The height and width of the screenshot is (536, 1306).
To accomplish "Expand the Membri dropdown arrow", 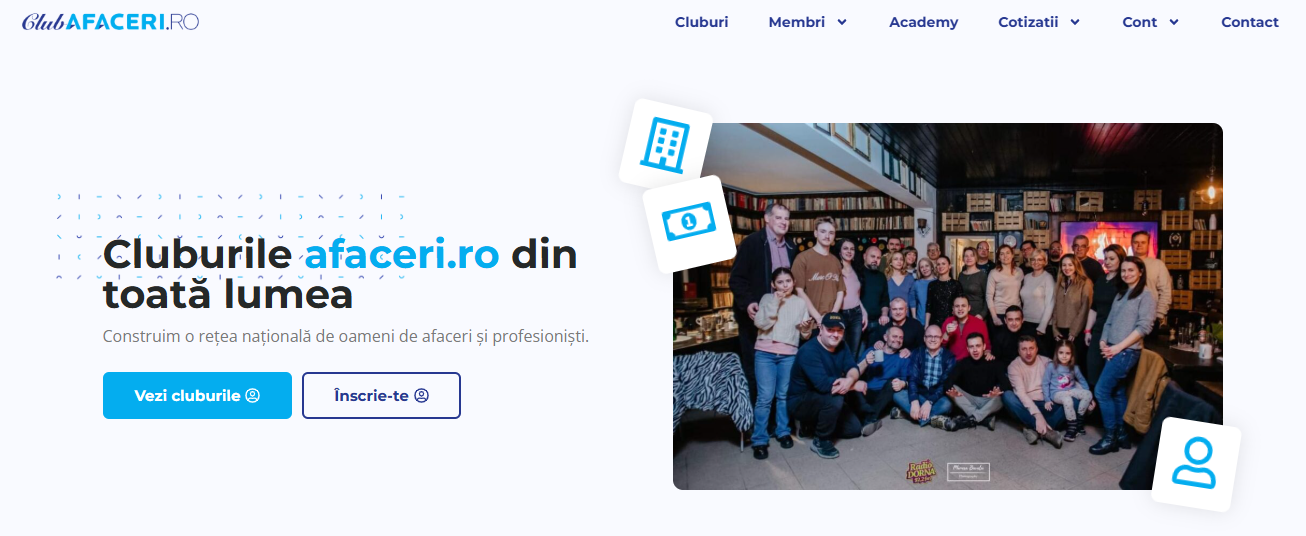I will [842, 22].
